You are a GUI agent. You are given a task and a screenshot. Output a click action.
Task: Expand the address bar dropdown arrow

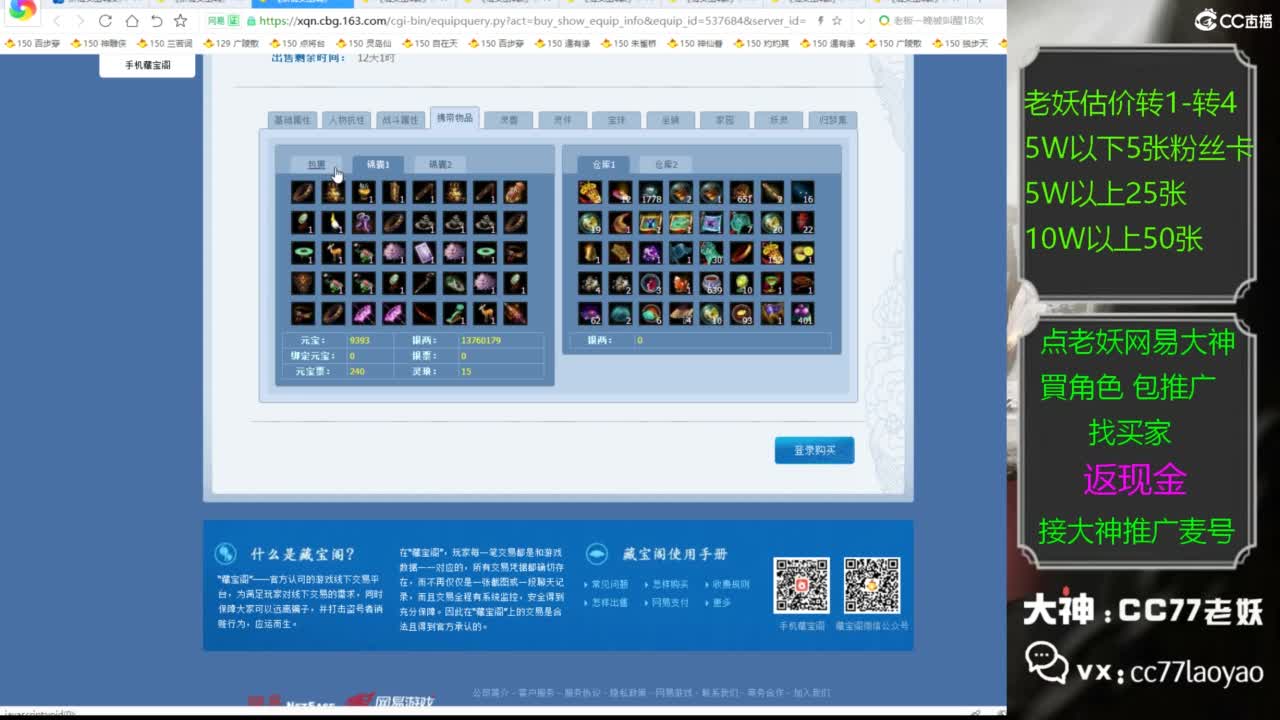point(861,21)
